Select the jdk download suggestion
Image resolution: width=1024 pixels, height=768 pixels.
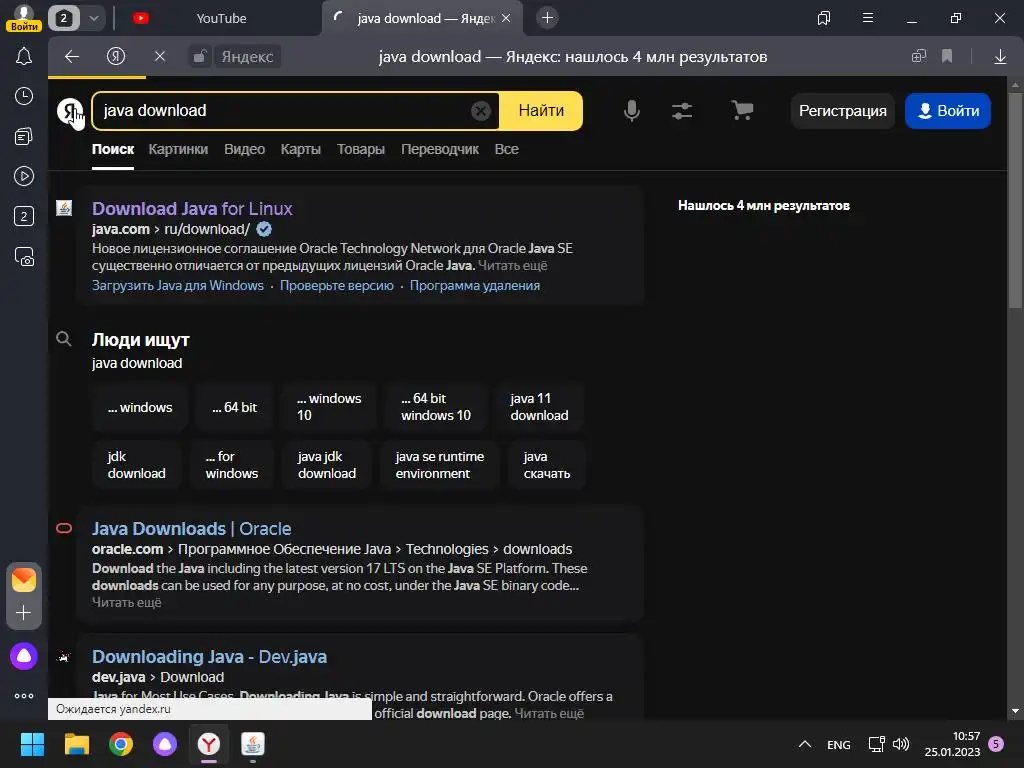[x=136, y=465]
